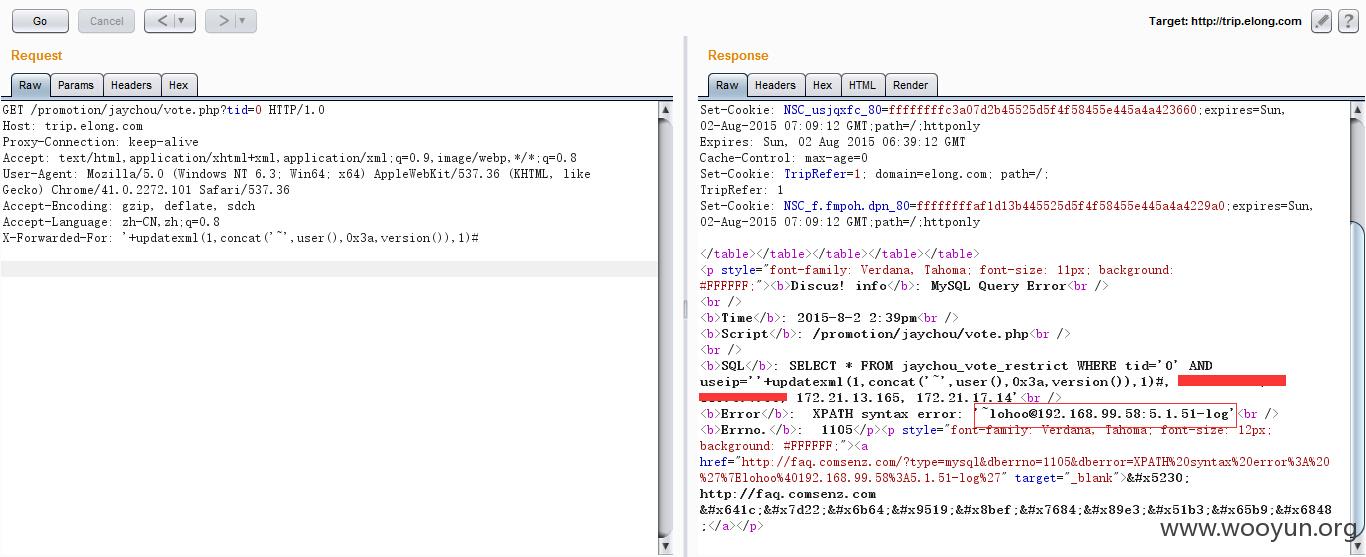
Task: Click the GET /promotion/jaychou/vote.php request line
Action: tap(163, 110)
